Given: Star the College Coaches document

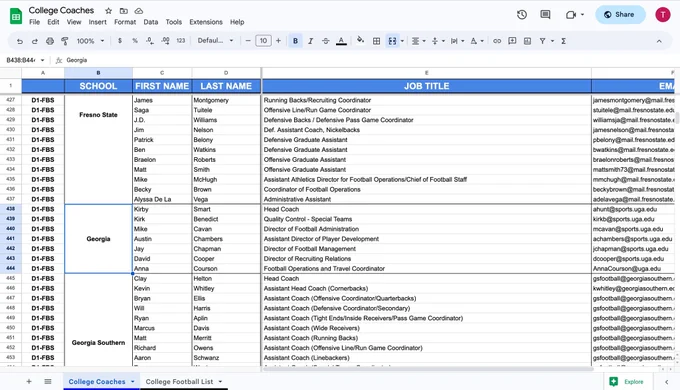Looking at the screenshot, I should pos(108,11).
